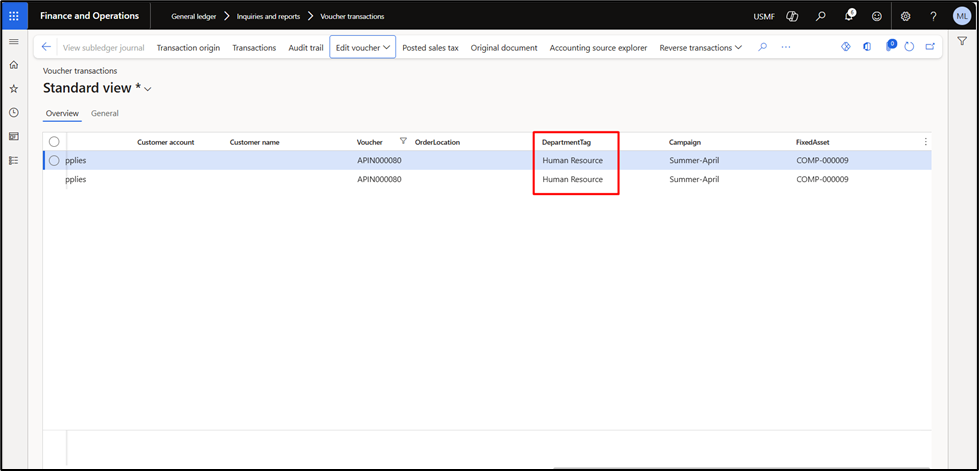Expand the Reverse transactions dropdown
979x471 pixels.
pos(701,47)
